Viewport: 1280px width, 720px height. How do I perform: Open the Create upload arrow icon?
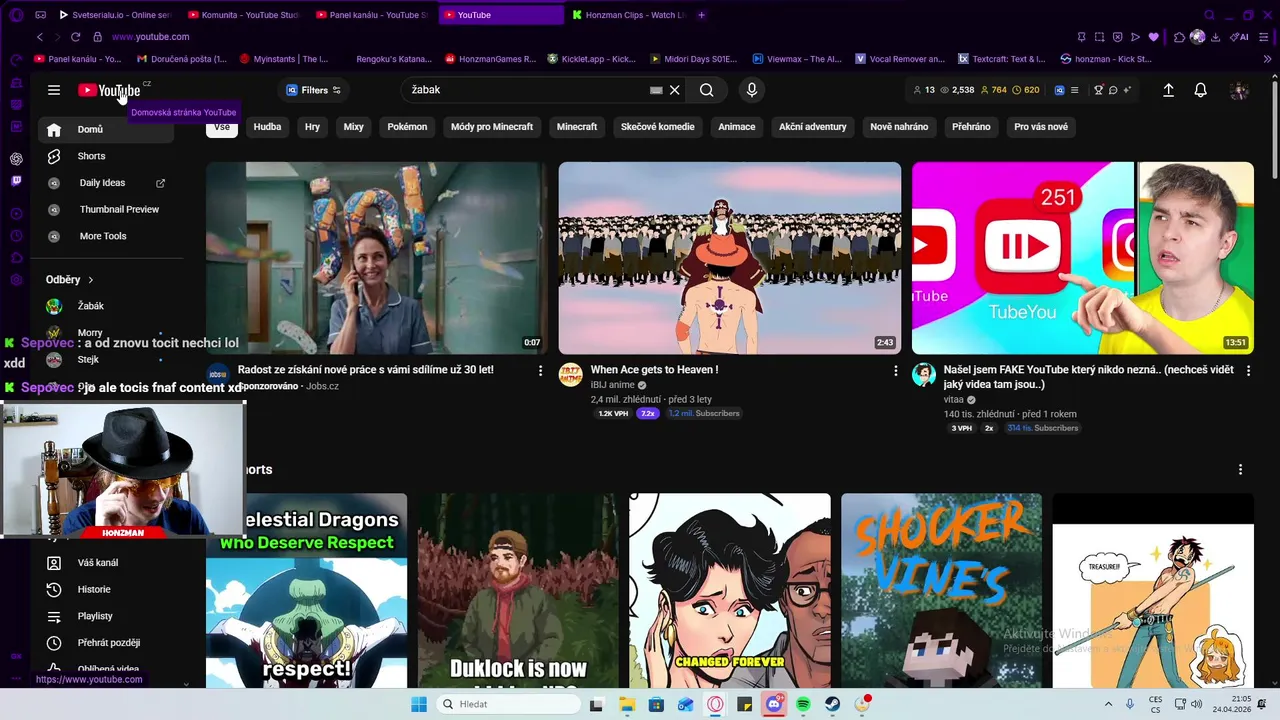[x=1168, y=90]
